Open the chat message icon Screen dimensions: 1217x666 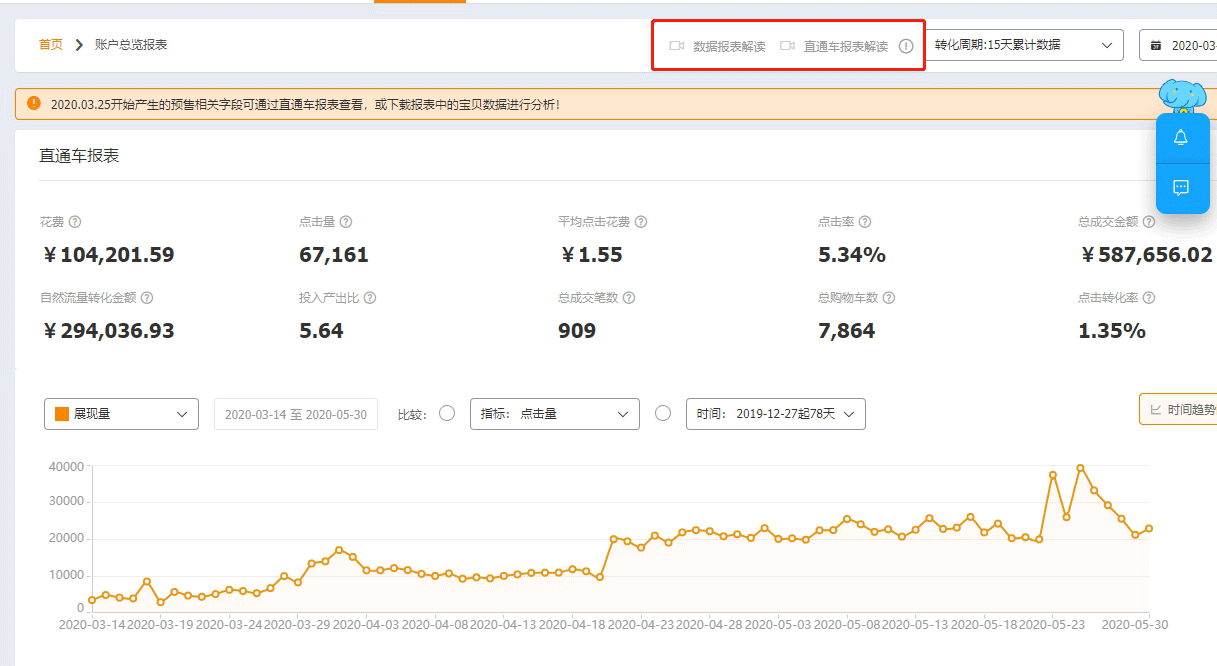(x=1180, y=187)
